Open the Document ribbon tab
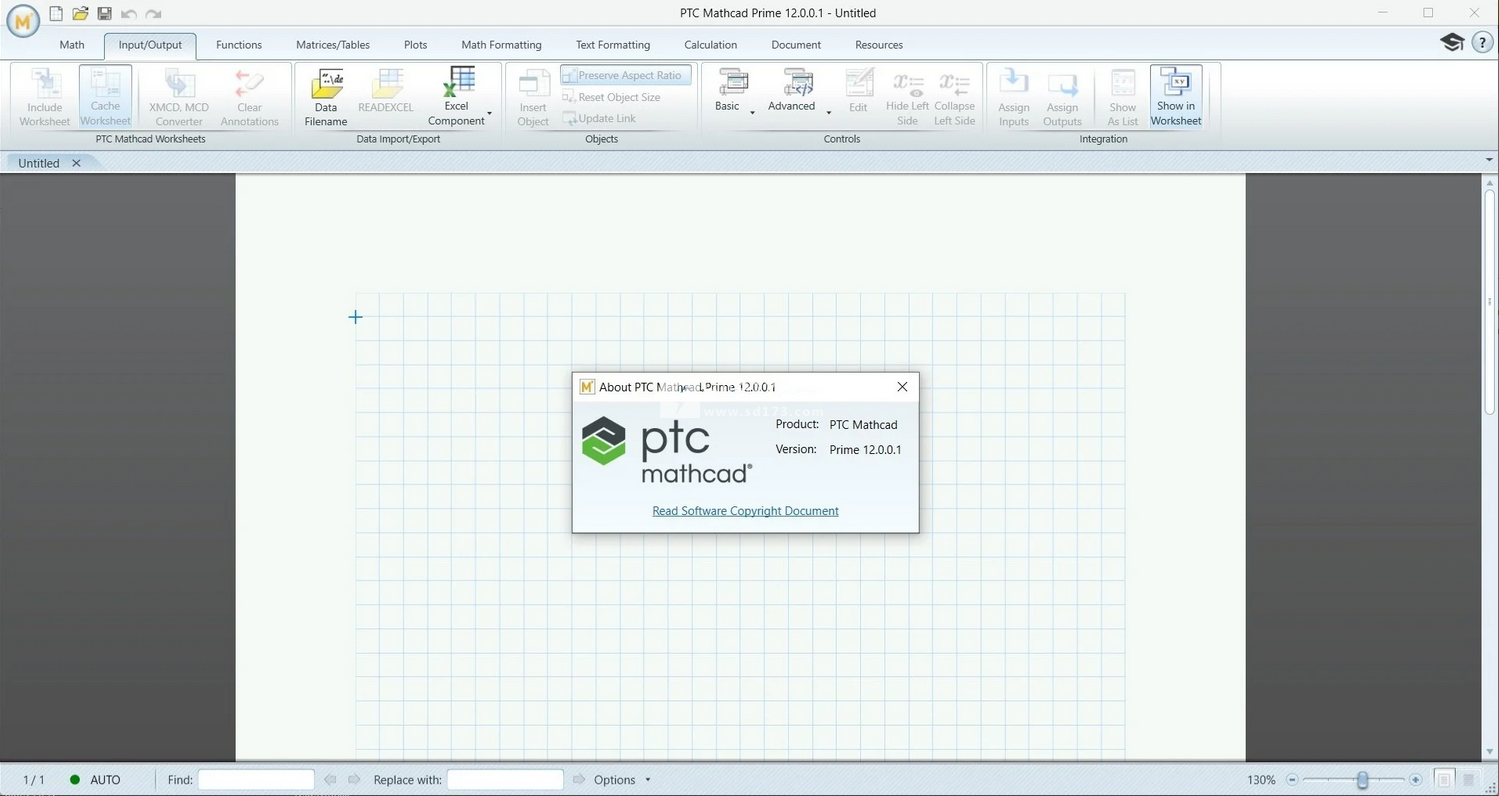Image resolution: width=1499 pixels, height=796 pixels. click(796, 45)
